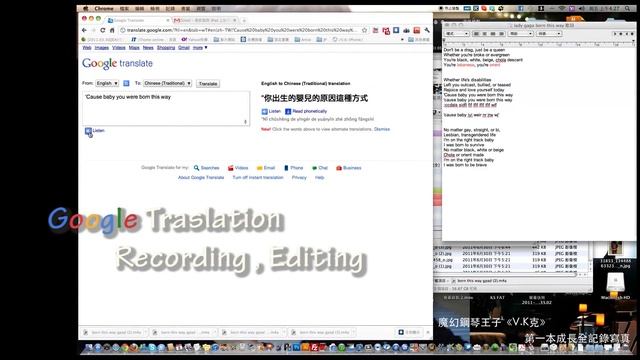Open the spacing dropdown in the text editor
This screenshot has height=360, width=640.
click(x=520, y=33)
